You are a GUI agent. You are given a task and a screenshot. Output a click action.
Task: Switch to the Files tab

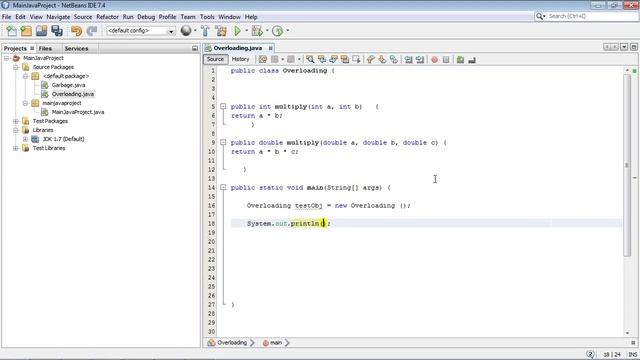coord(45,48)
